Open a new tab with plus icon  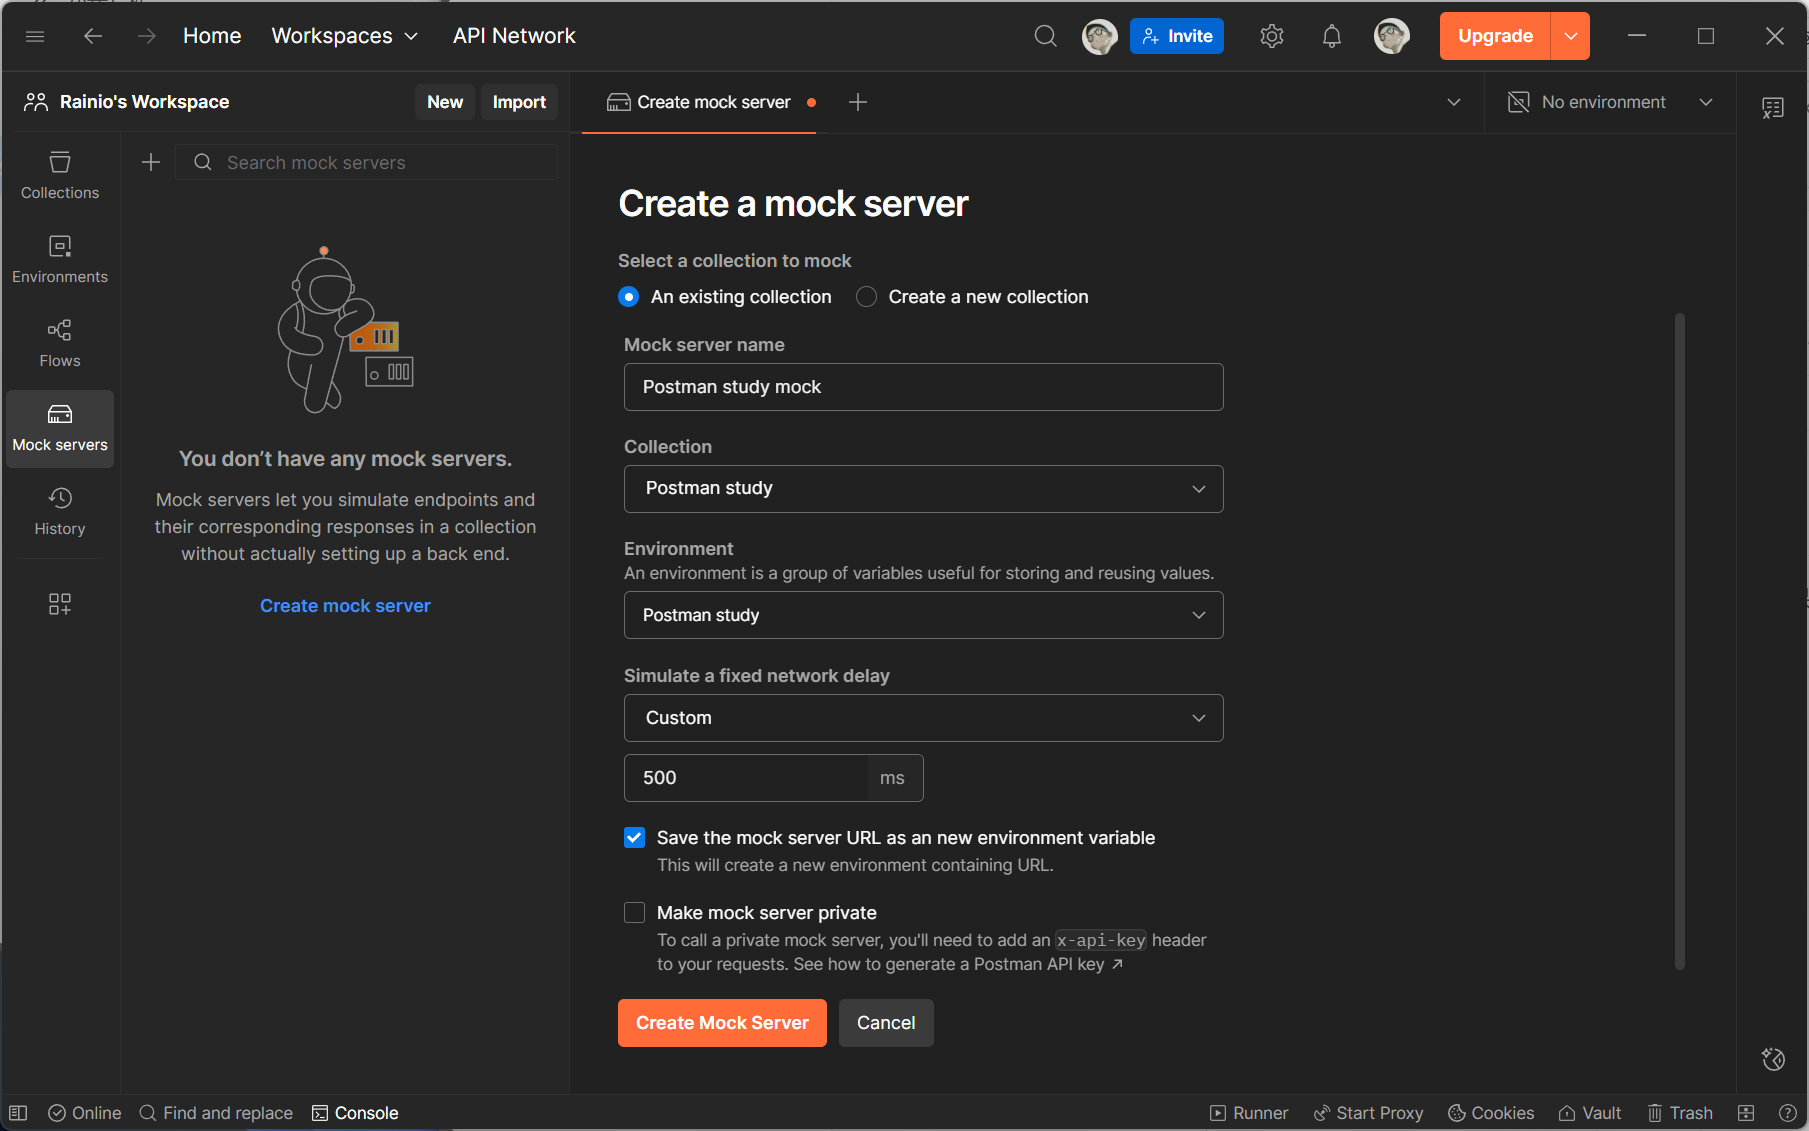coord(858,102)
